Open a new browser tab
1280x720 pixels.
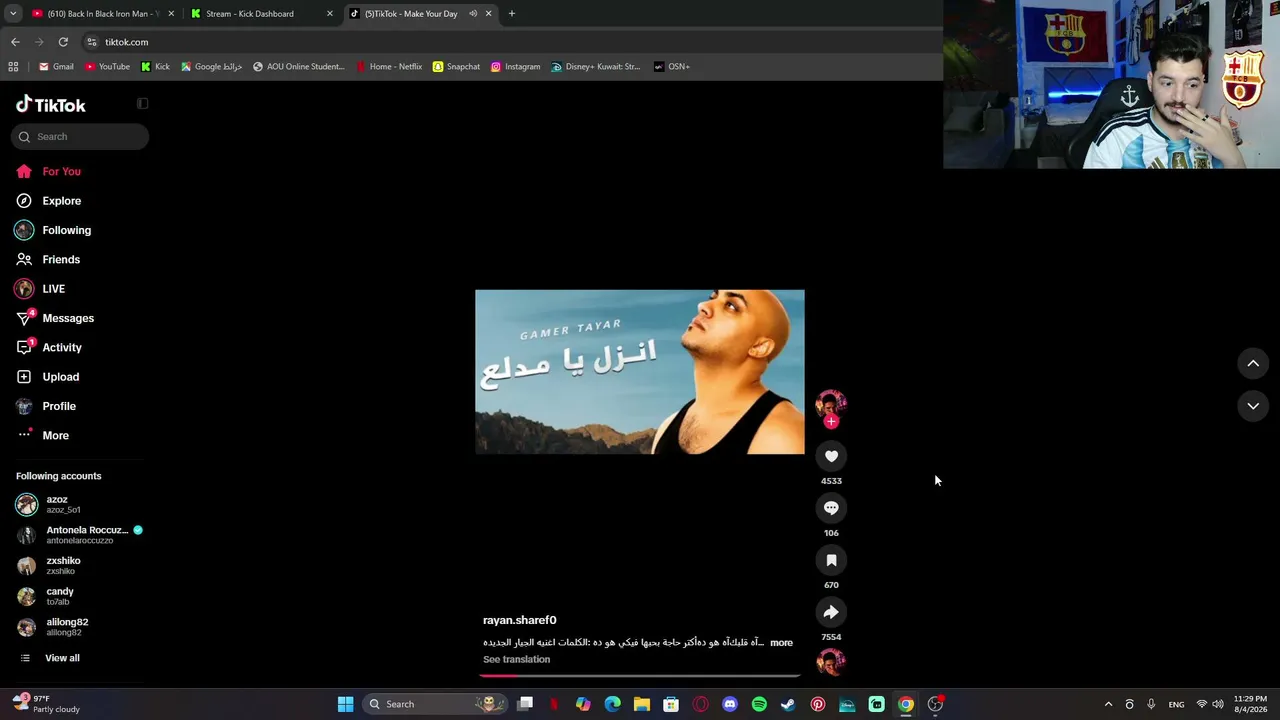pyautogui.click(x=512, y=14)
